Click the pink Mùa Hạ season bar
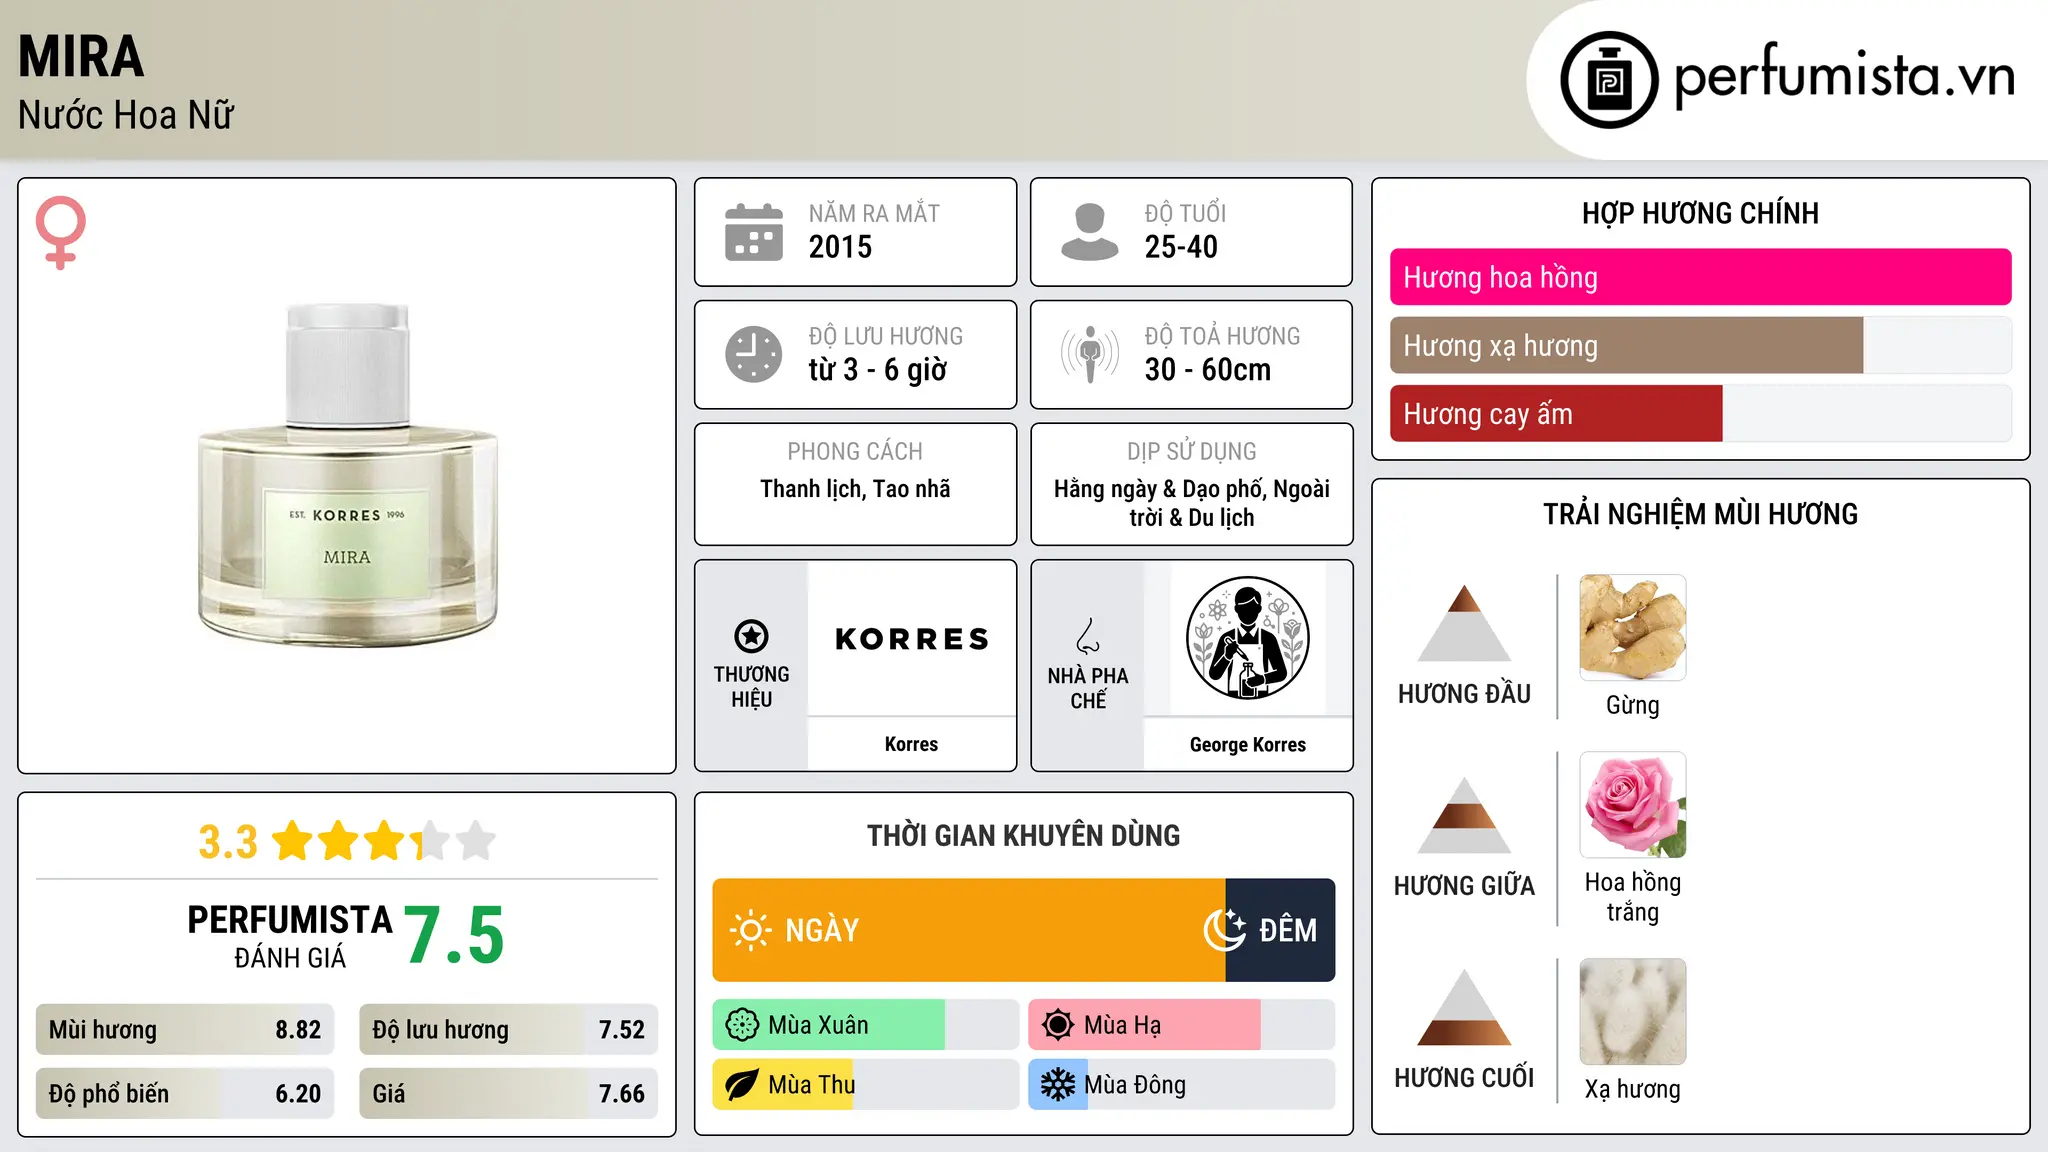Image resolution: width=2048 pixels, height=1152 pixels. (x=1145, y=1025)
